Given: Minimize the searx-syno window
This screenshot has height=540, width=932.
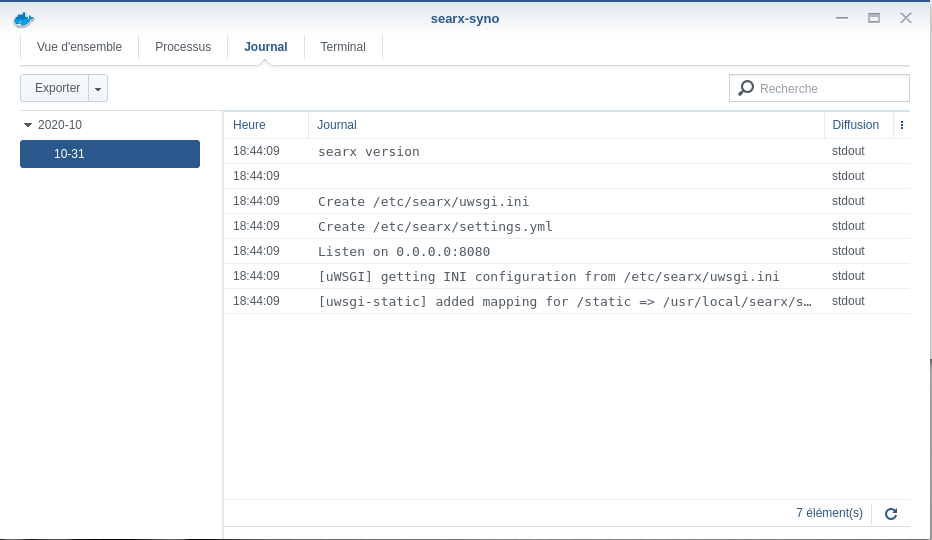Looking at the screenshot, I should 842,18.
